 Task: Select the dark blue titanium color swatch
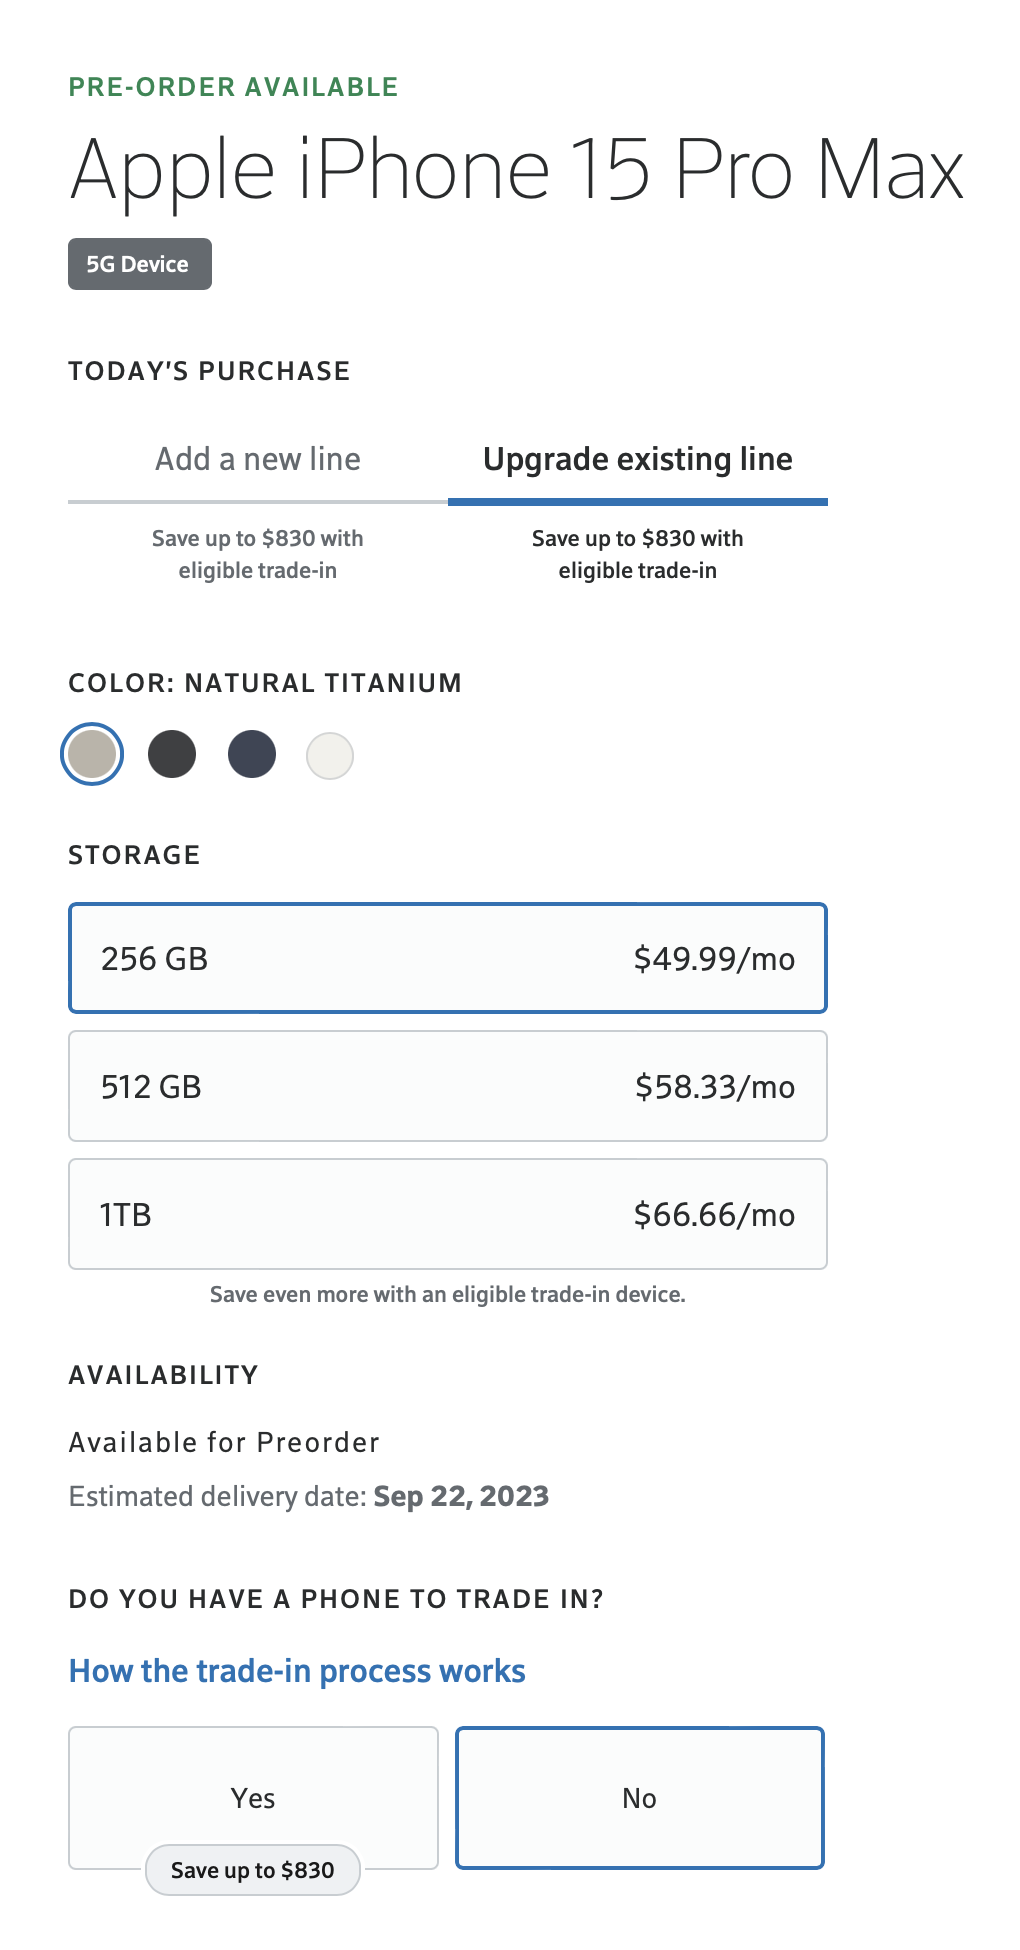click(x=252, y=754)
